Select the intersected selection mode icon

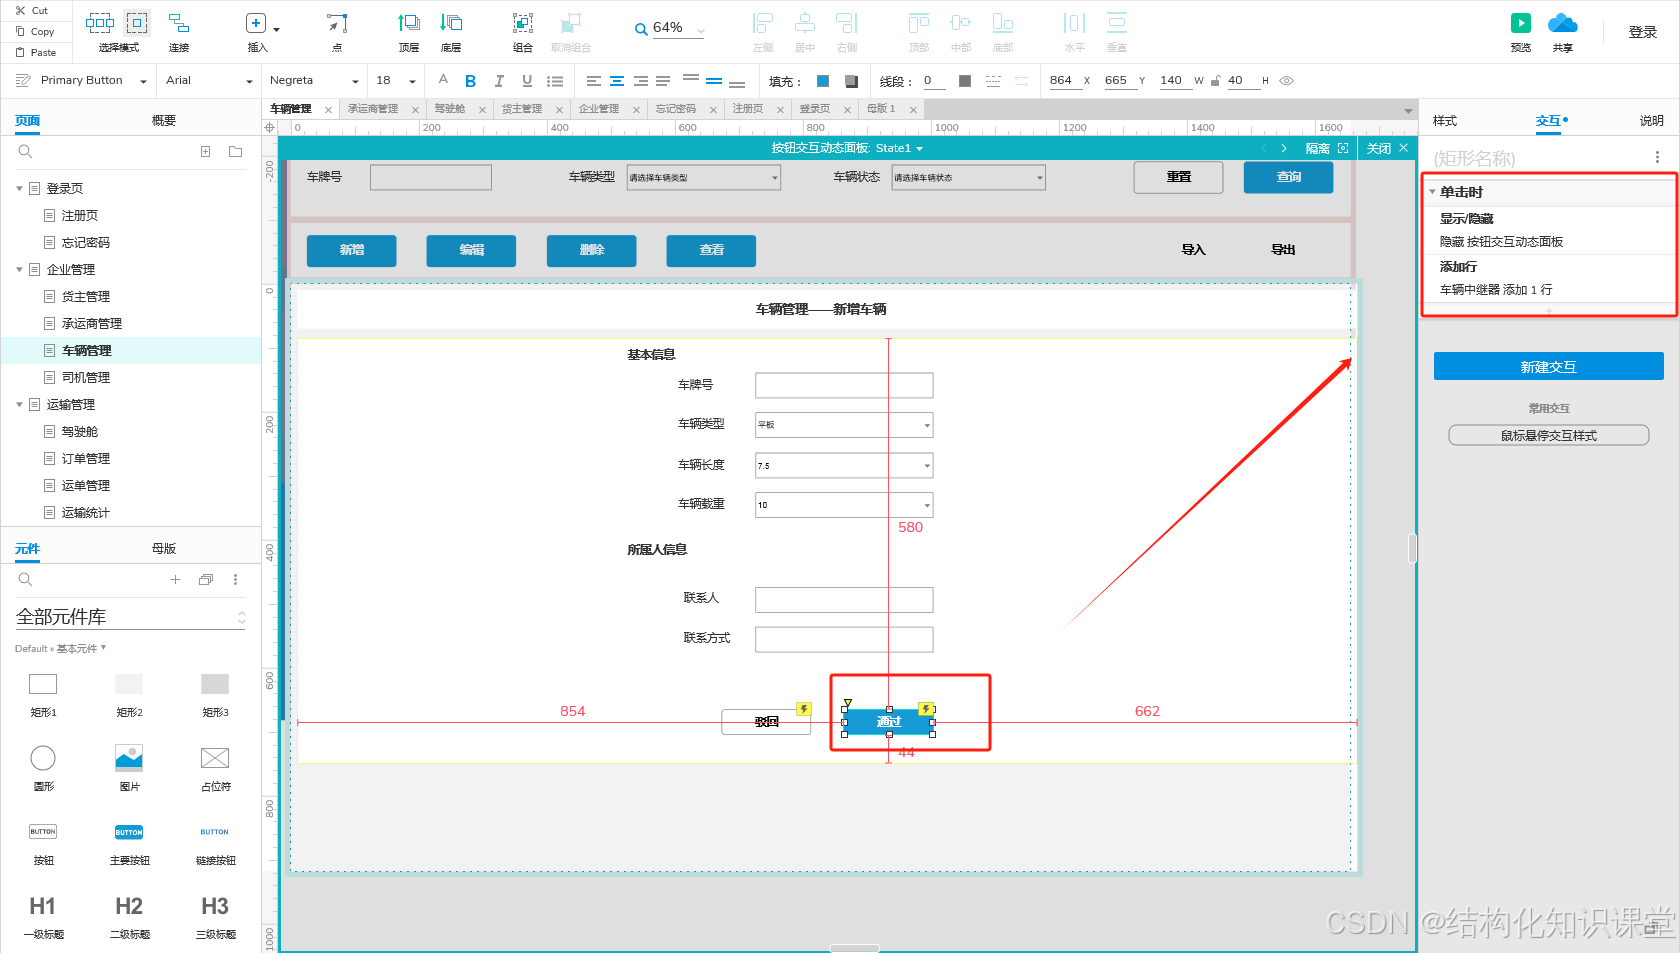click(x=100, y=22)
